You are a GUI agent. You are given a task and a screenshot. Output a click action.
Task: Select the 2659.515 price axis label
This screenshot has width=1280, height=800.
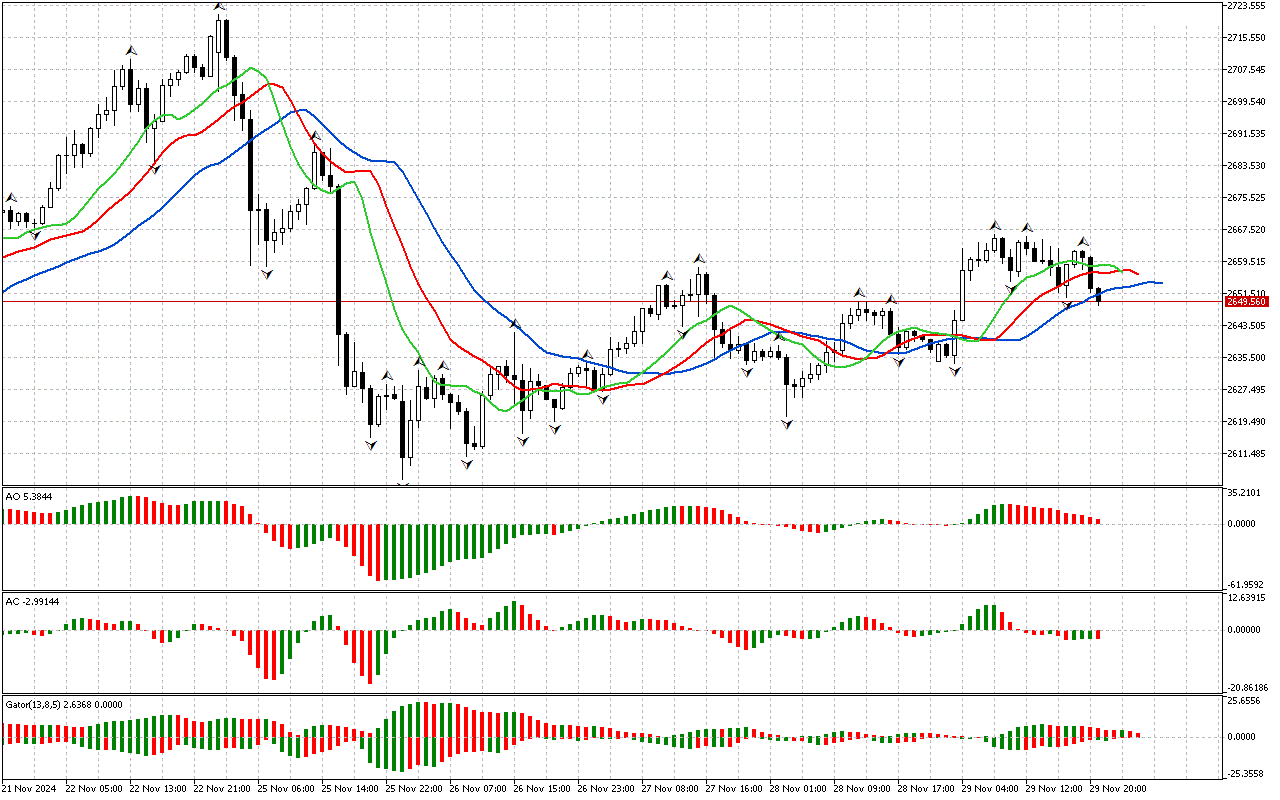[x=1246, y=262]
